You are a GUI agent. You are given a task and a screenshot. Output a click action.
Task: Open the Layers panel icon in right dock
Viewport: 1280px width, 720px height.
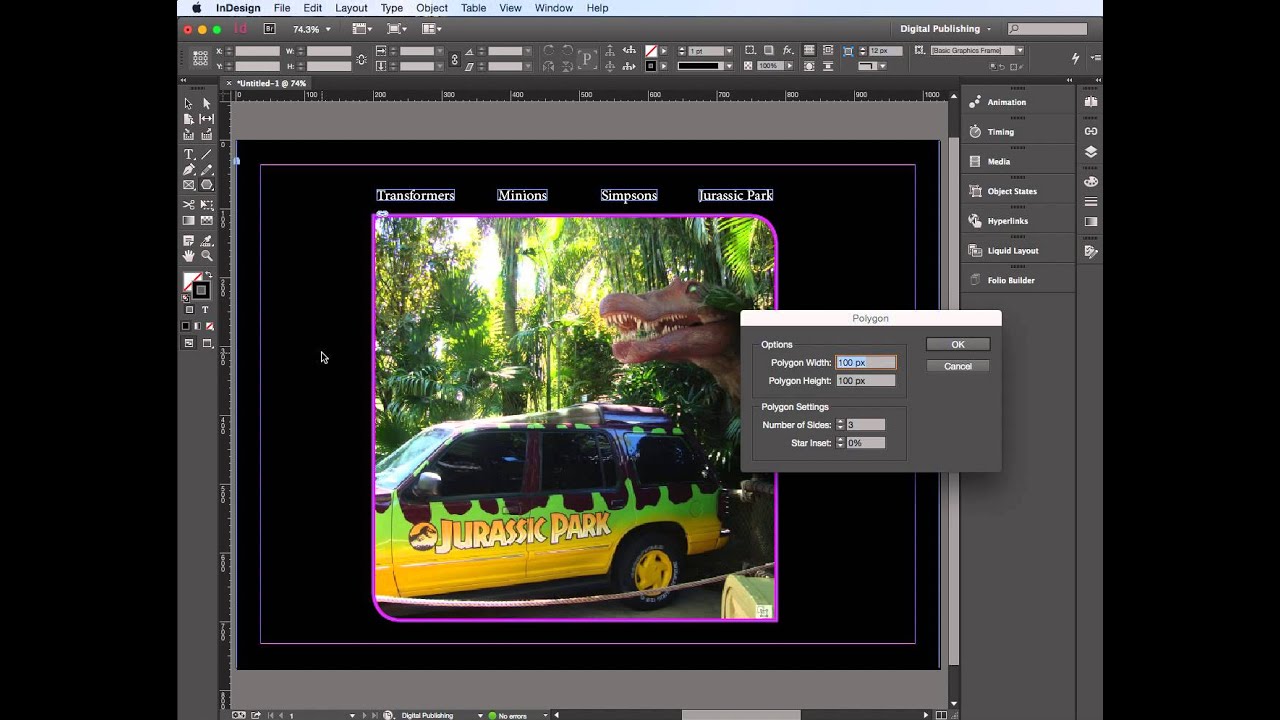(x=1091, y=152)
